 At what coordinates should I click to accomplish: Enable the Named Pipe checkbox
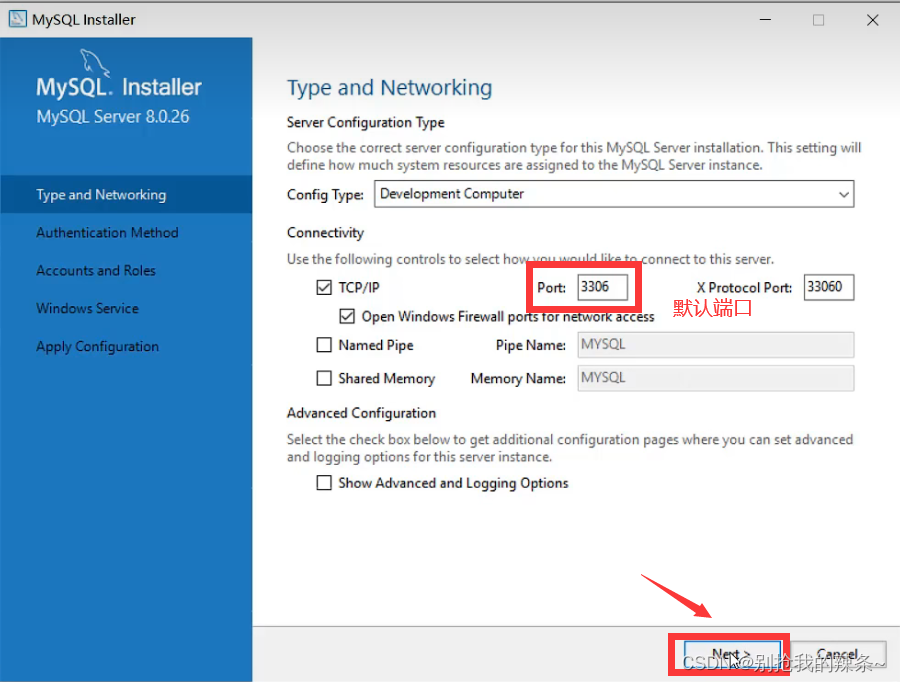click(x=324, y=344)
